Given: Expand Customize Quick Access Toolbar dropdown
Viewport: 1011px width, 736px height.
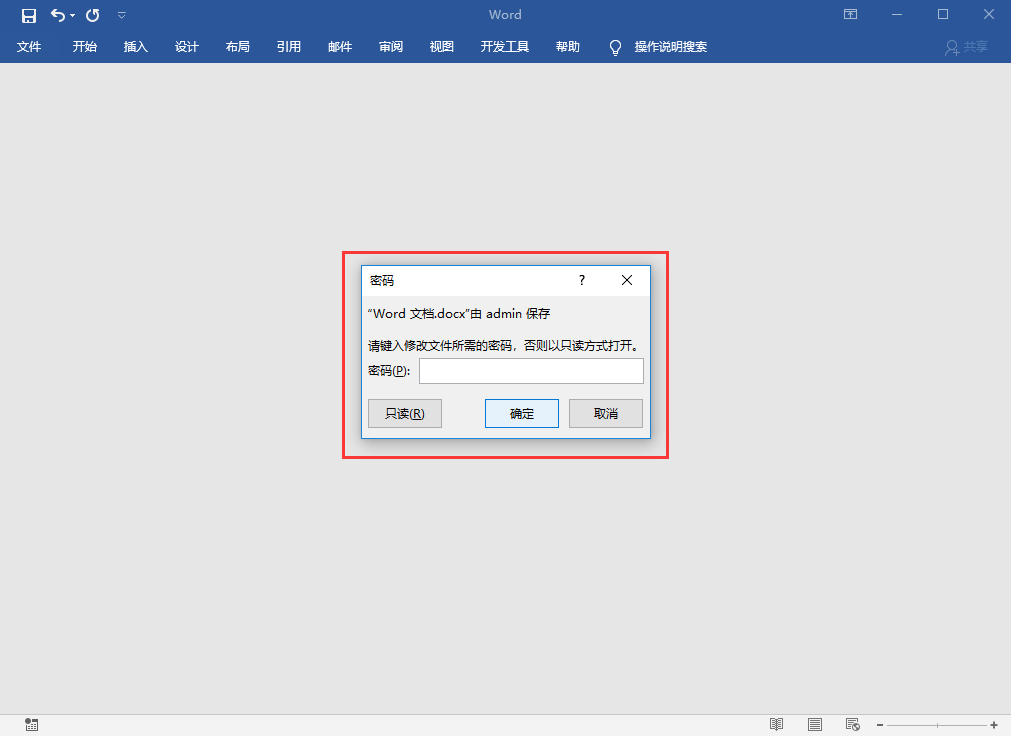Looking at the screenshot, I should (122, 15).
